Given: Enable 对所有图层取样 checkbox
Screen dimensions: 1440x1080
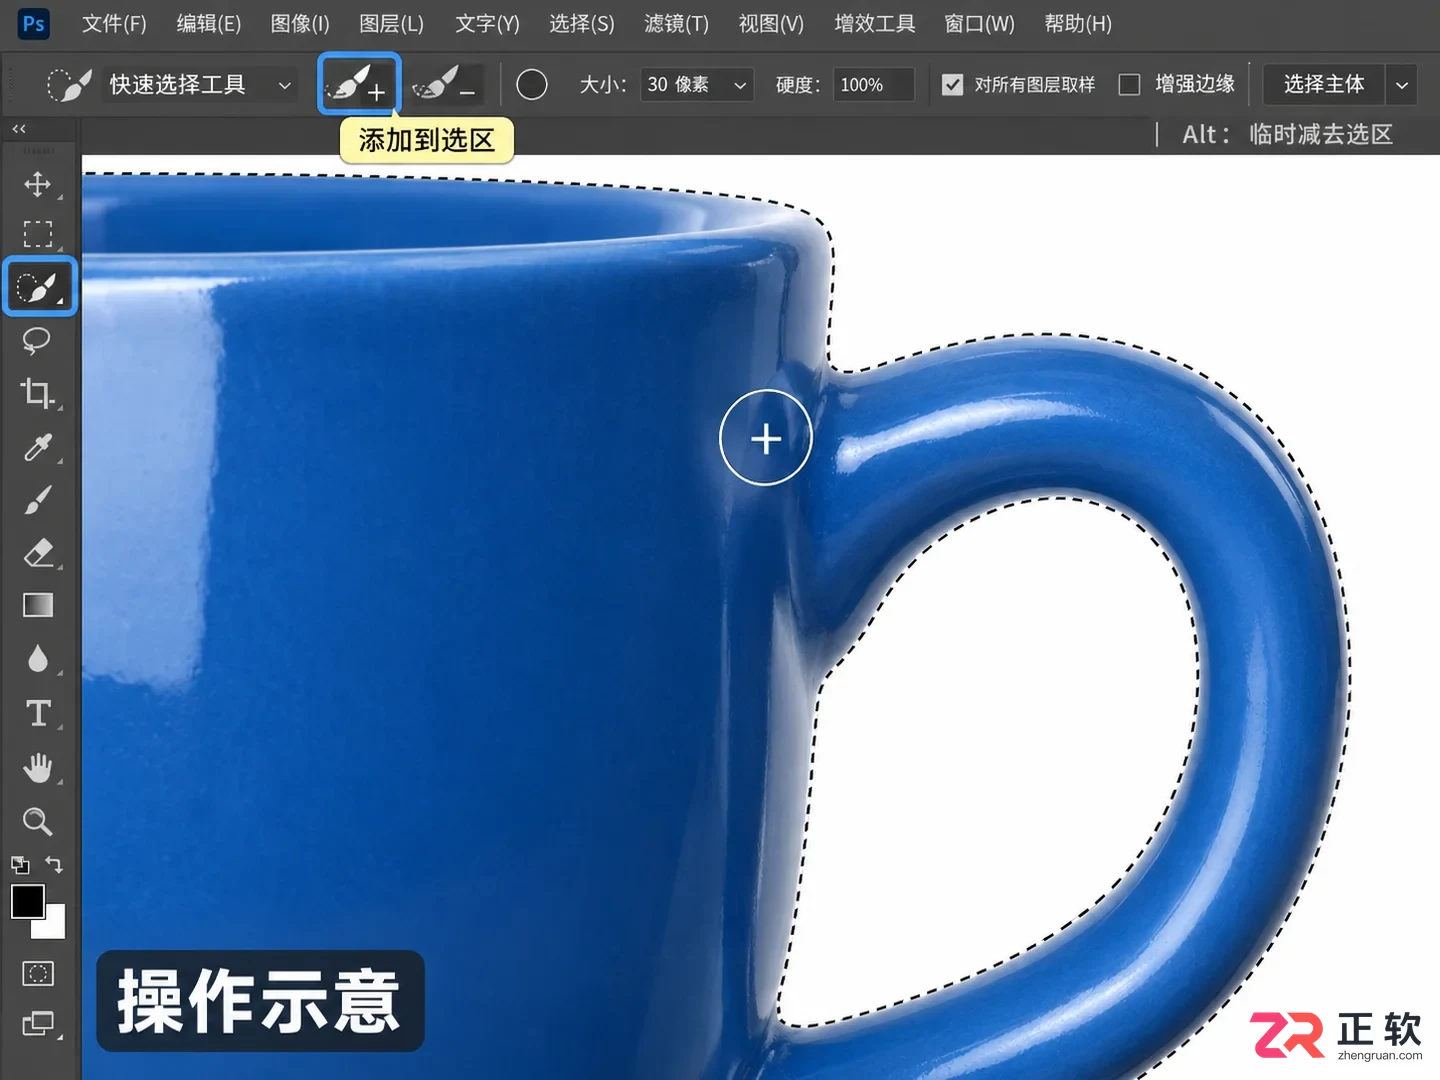Looking at the screenshot, I should (x=953, y=85).
